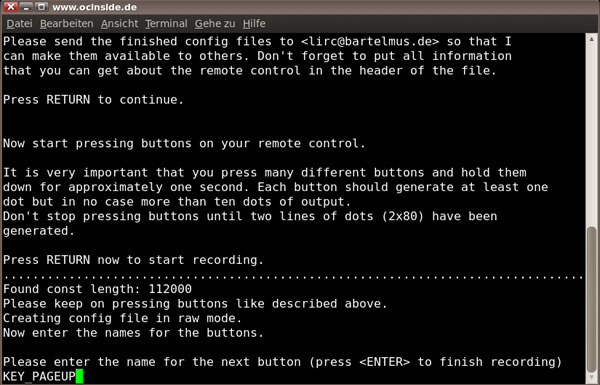Screen dimensions: 600x385
Task: Click the scrollbar up arrow
Action: click(592, 39)
